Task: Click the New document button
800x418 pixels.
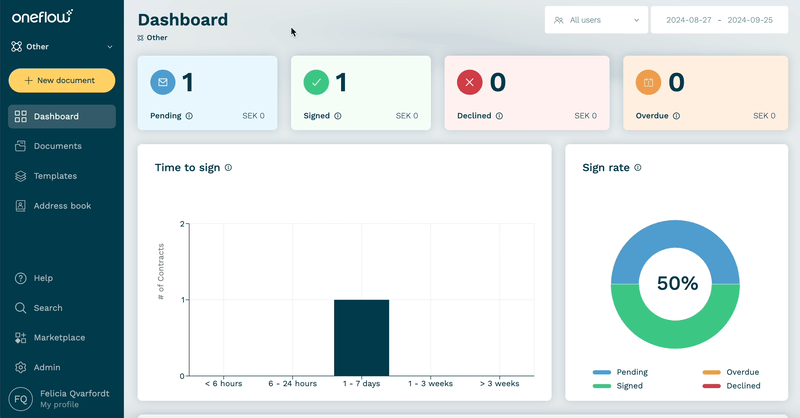Action: coord(62,81)
